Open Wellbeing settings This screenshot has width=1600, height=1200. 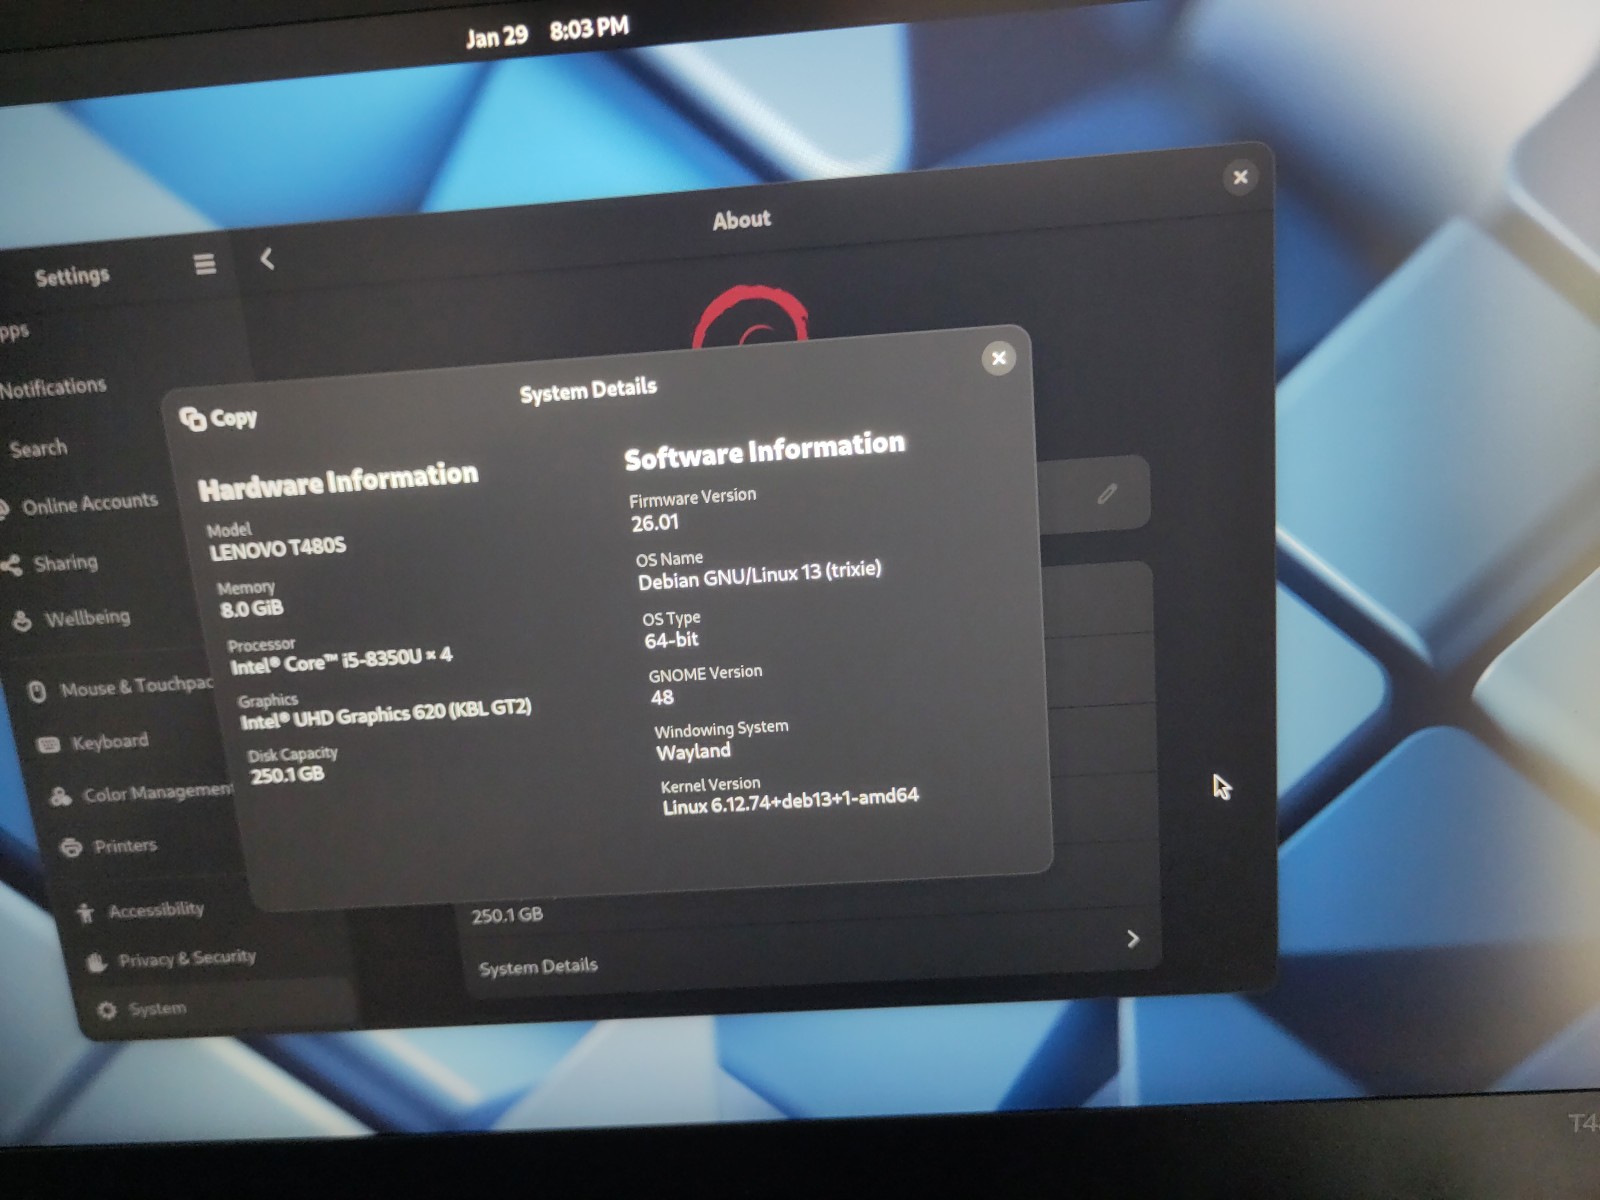coord(87,617)
